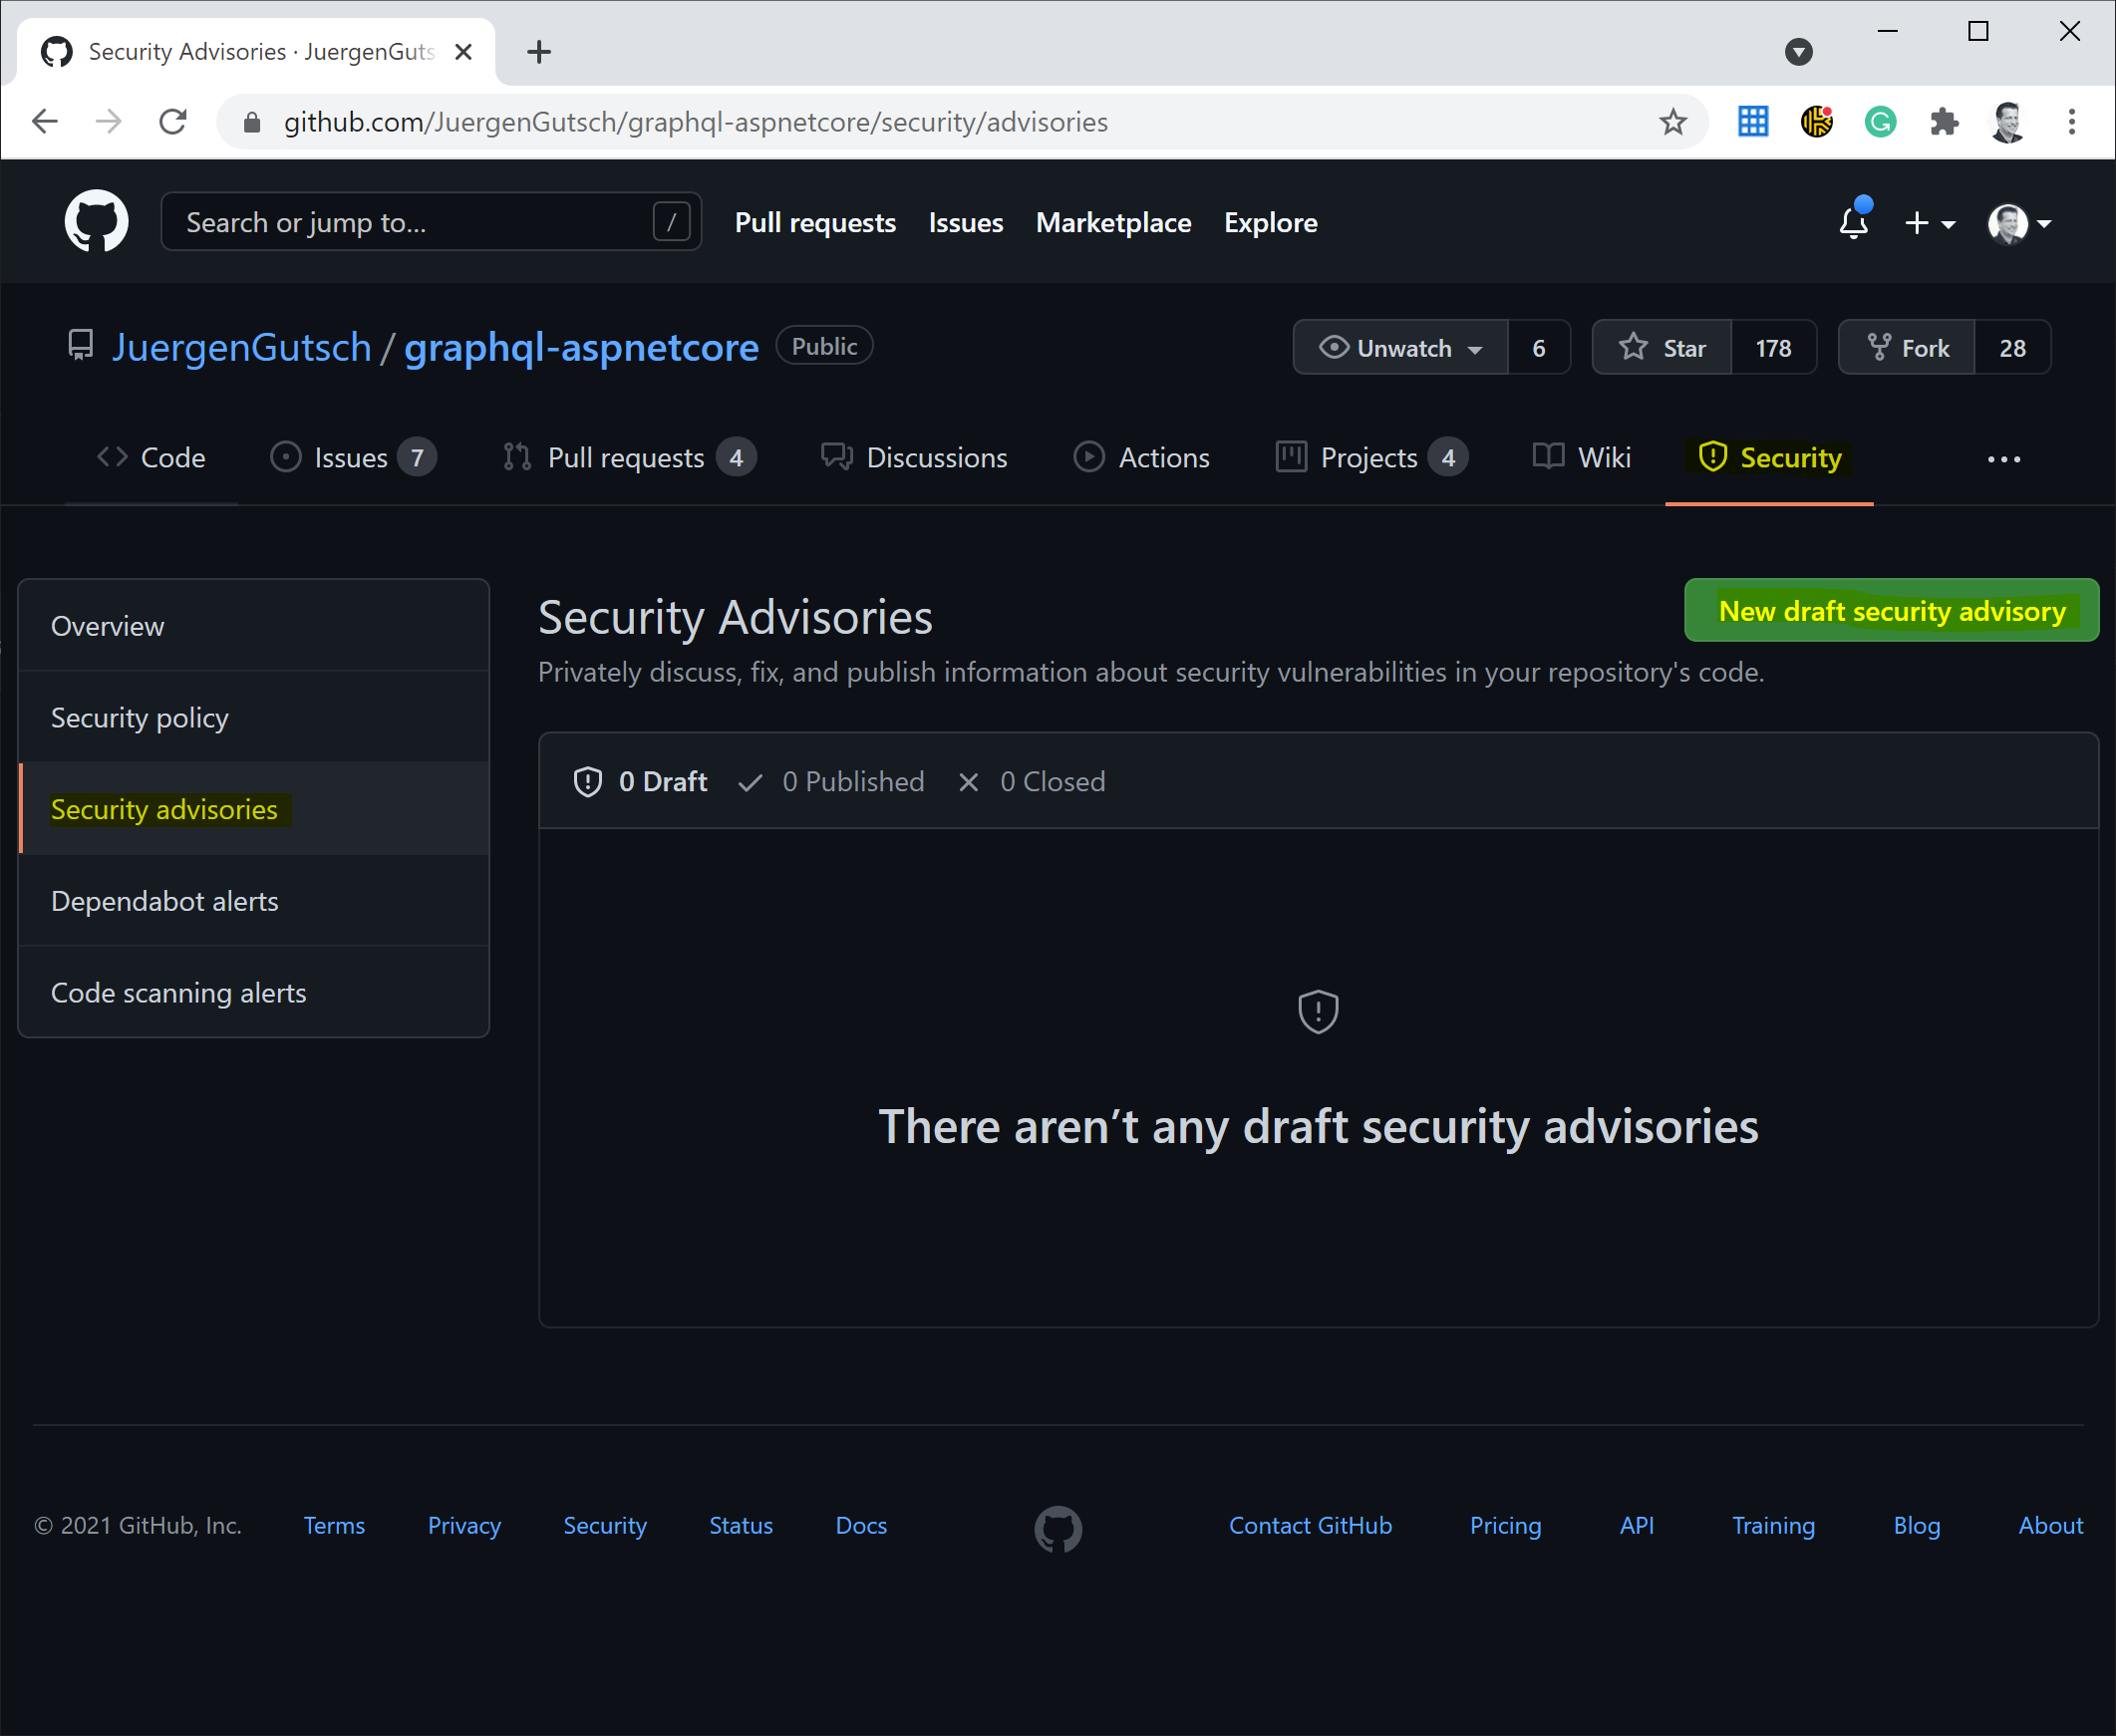Open the stargazers count 178

(1773, 348)
